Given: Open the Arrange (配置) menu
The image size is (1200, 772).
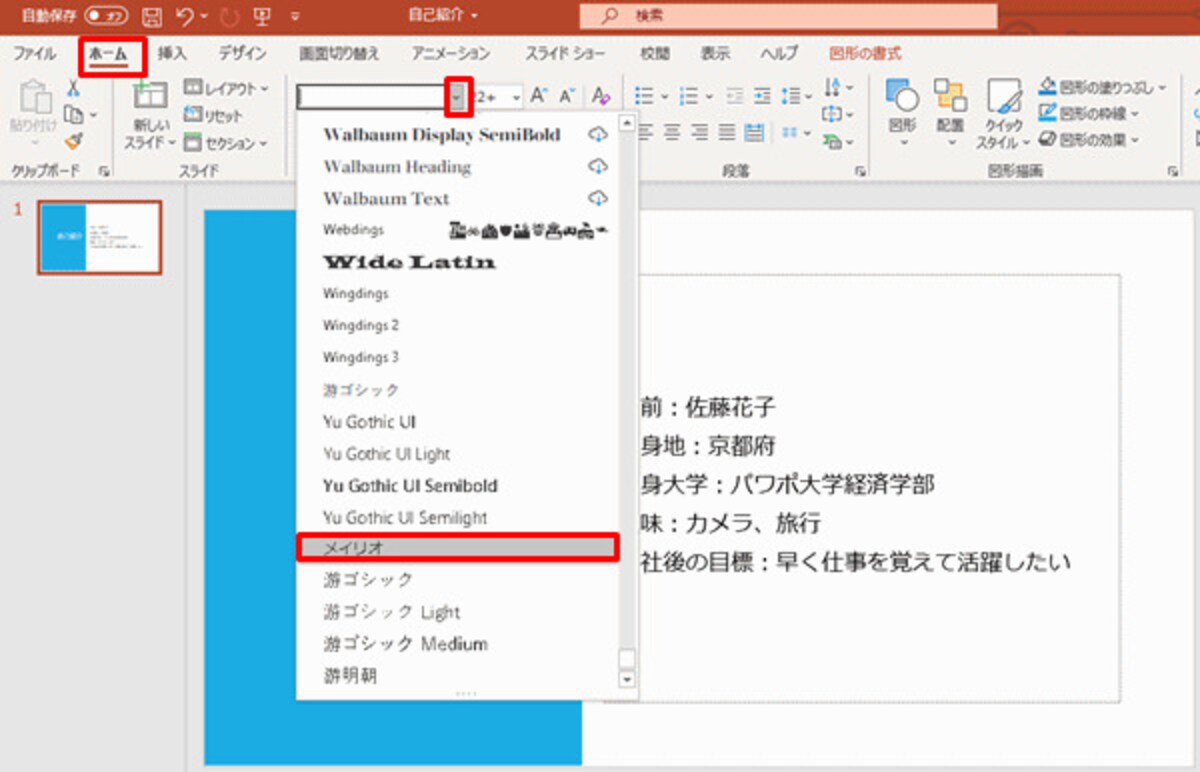Looking at the screenshot, I should pos(950,111).
